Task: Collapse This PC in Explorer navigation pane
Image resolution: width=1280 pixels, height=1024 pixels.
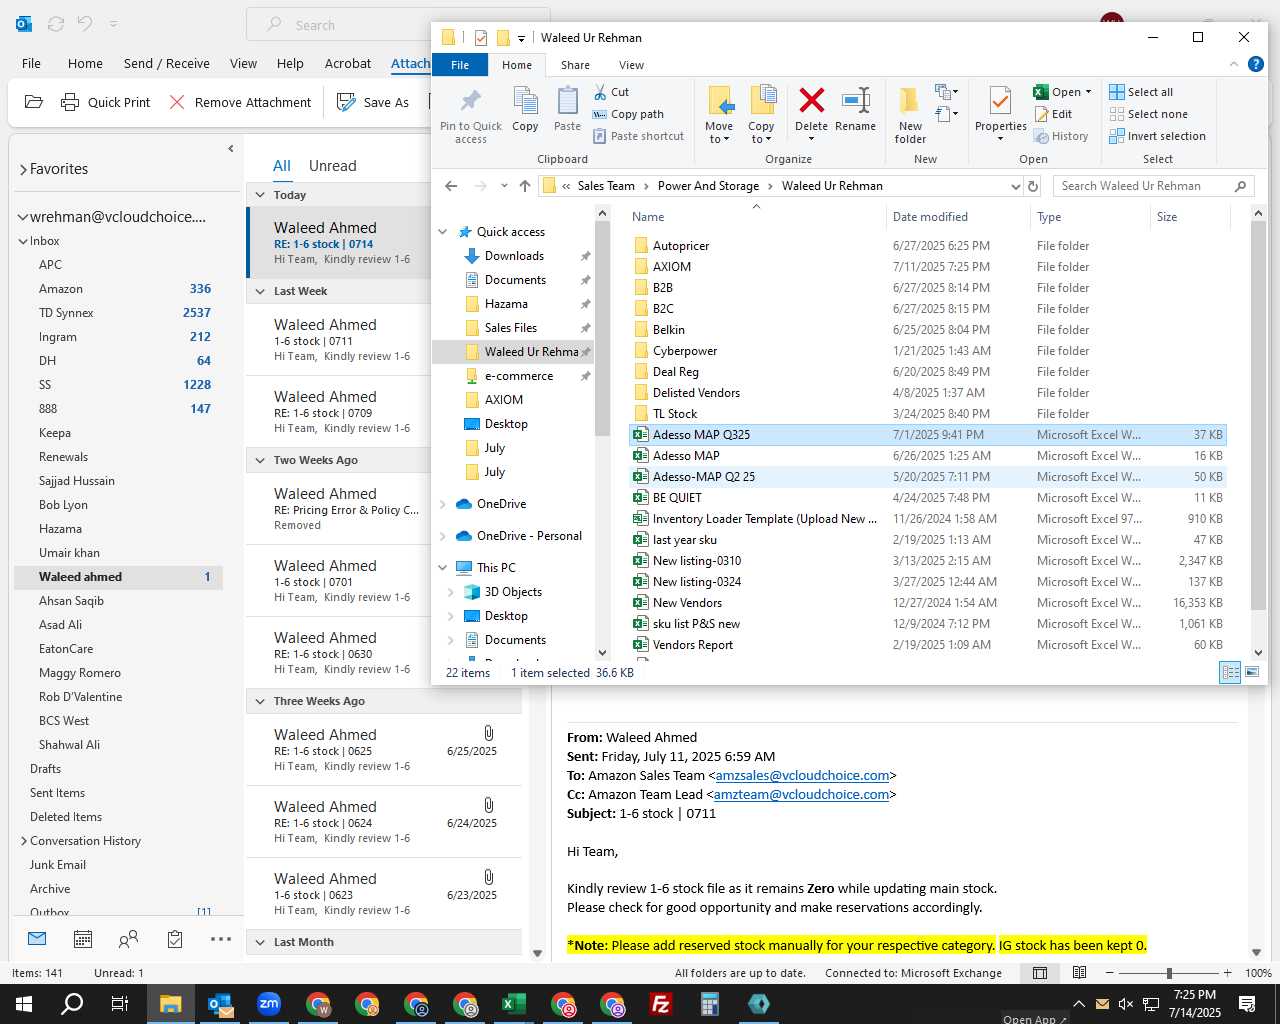Action: (x=443, y=568)
